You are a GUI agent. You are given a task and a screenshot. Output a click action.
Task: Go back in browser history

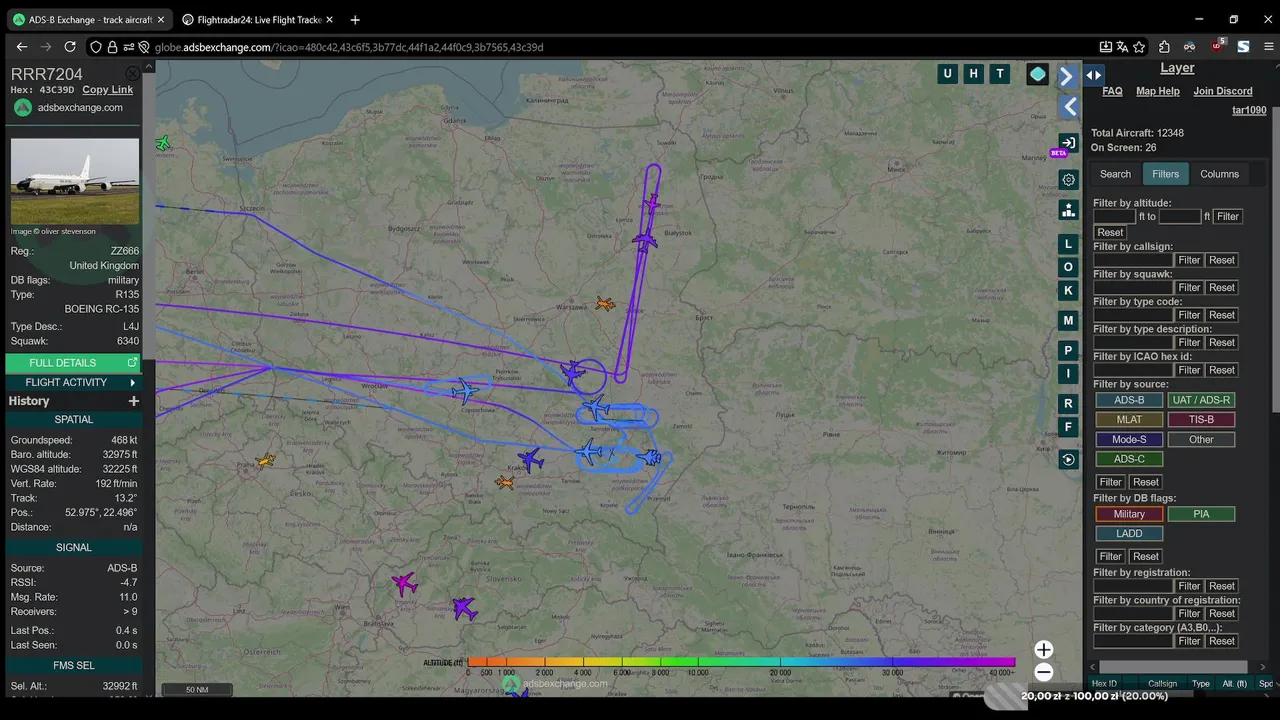point(22,47)
